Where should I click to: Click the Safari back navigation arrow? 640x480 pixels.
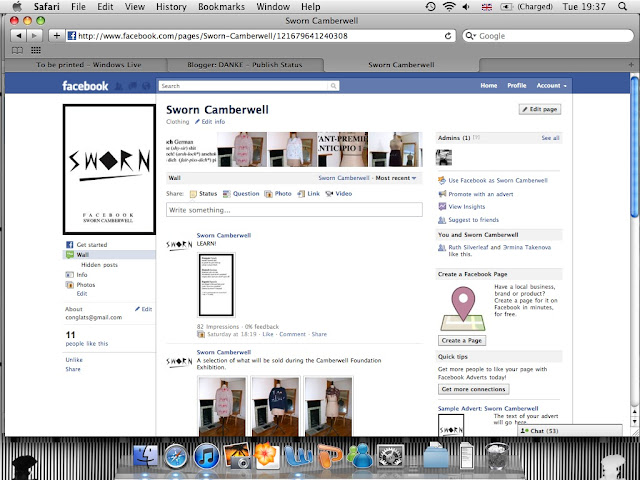tap(19, 36)
